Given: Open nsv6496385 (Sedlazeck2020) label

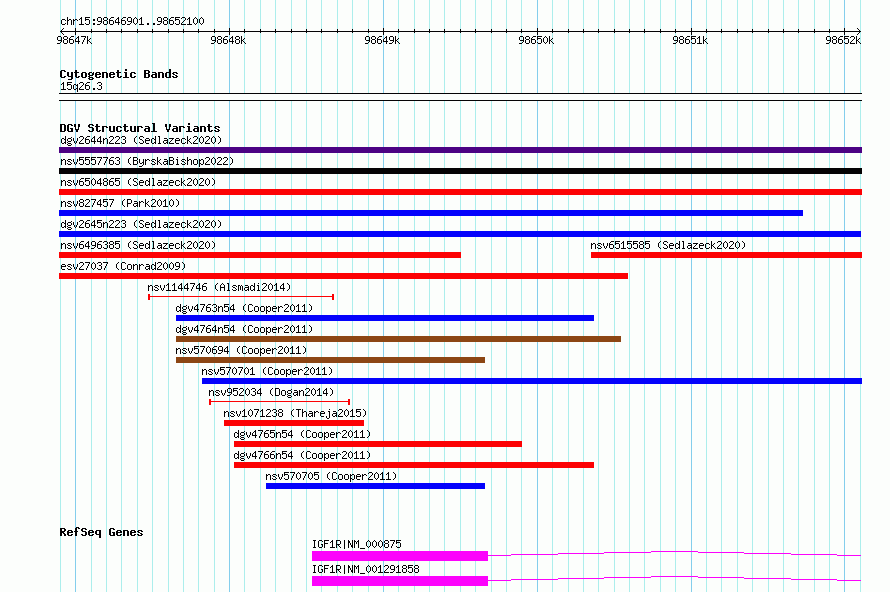Looking at the screenshot, I should [138, 245].
